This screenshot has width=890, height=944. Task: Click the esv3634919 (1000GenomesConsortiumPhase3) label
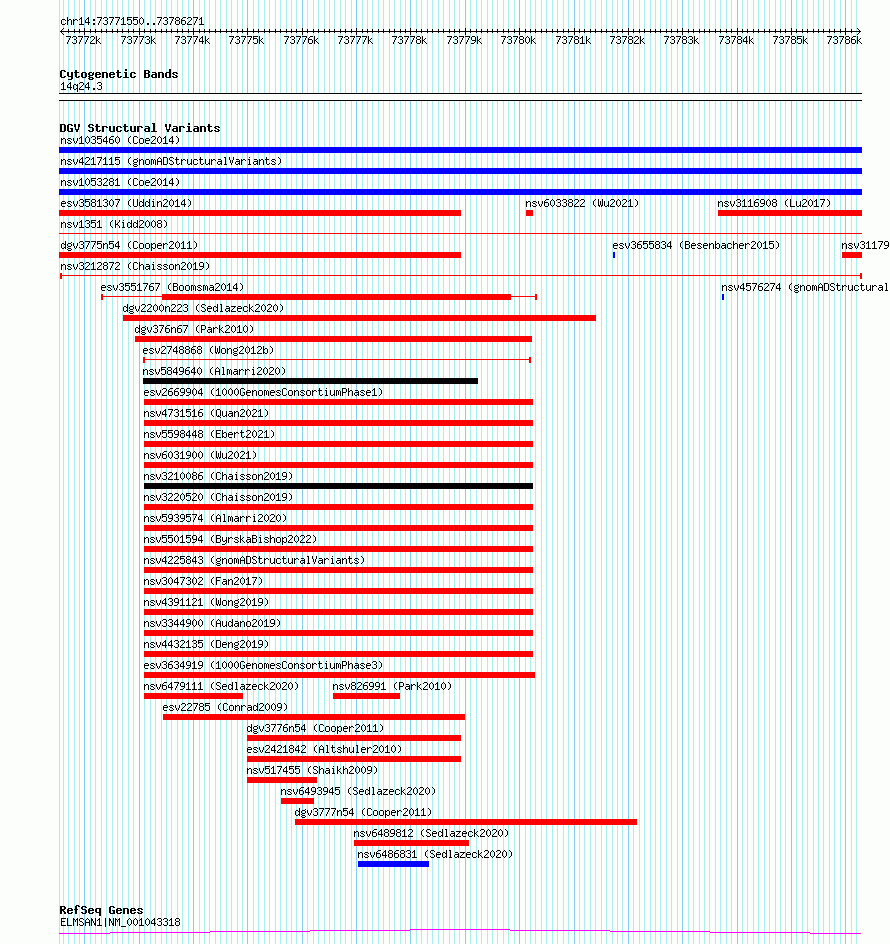coord(263,665)
